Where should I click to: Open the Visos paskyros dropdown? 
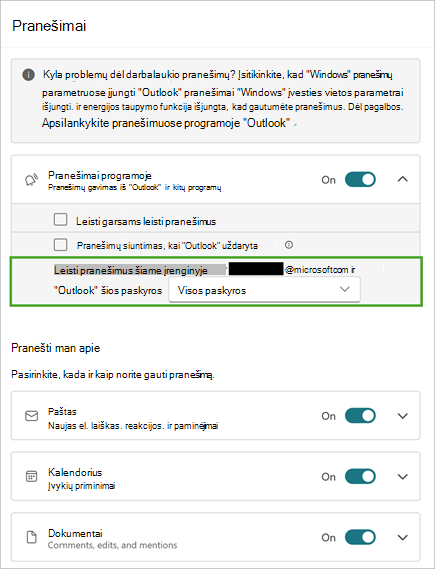tap(264, 290)
